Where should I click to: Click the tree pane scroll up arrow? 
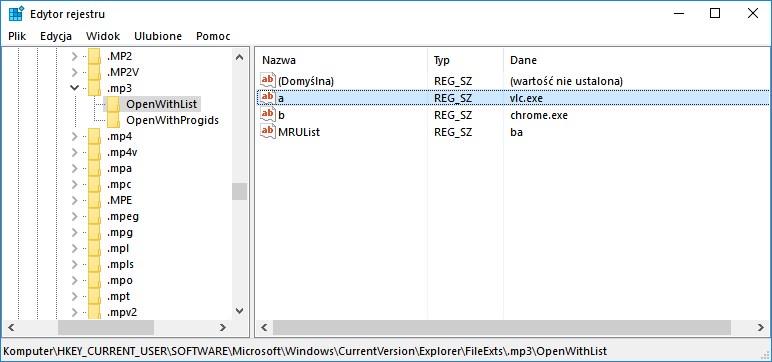coord(239,57)
